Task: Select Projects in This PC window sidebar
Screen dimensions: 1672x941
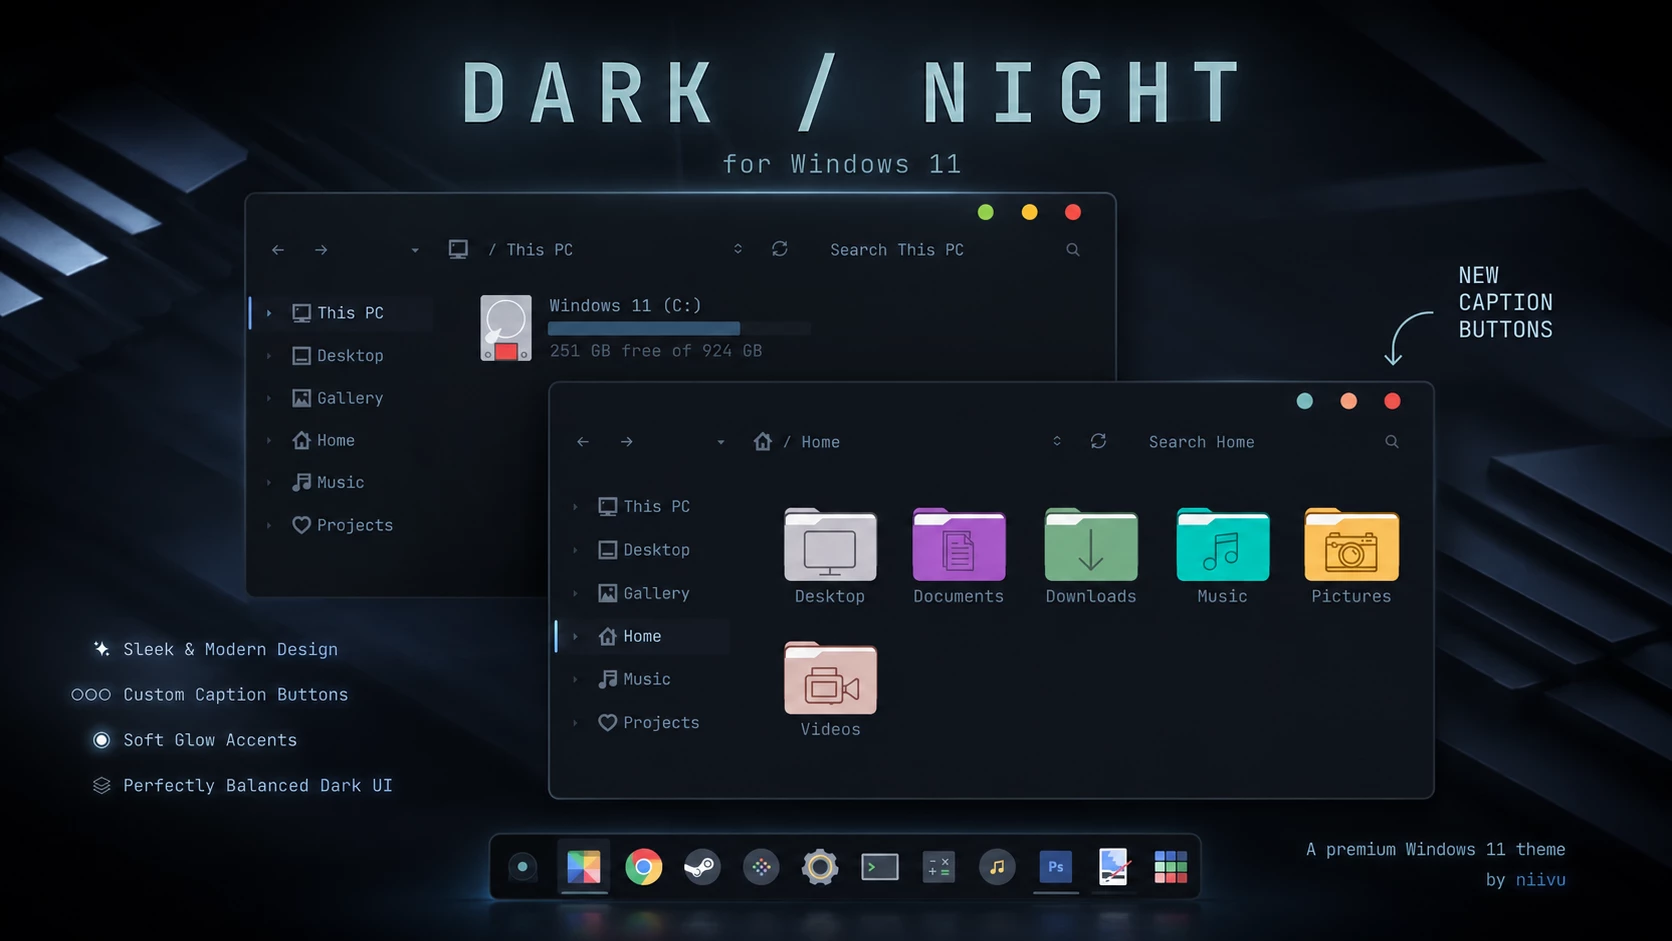Action: coord(341,525)
